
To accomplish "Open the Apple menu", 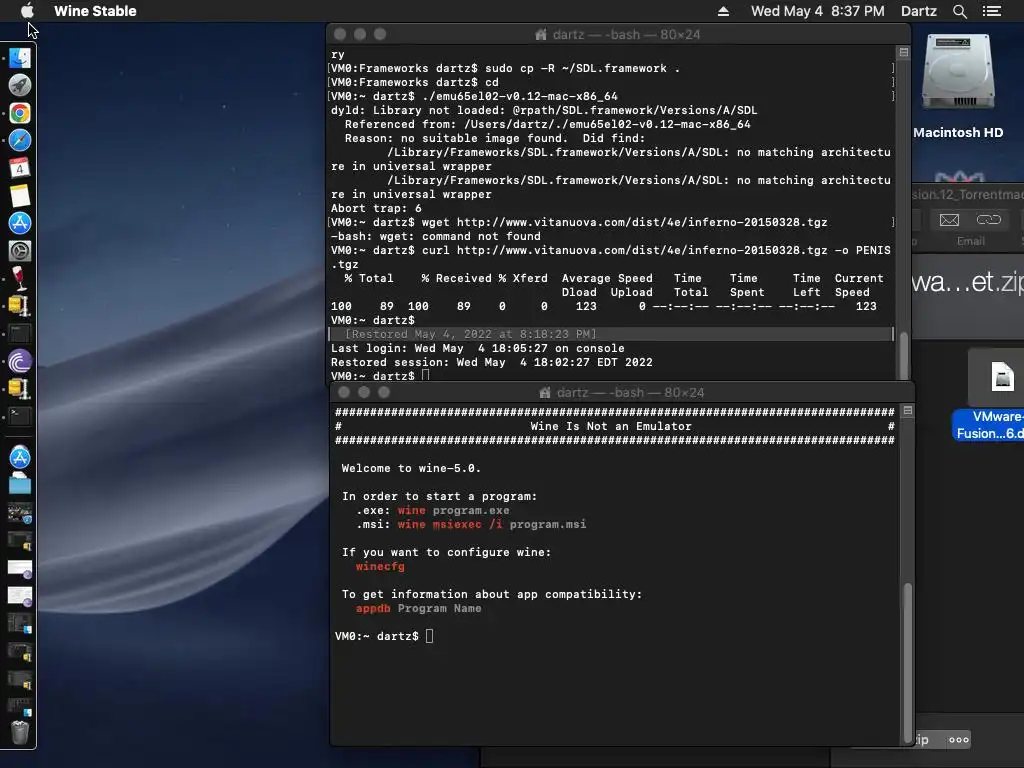I will pos(27,10).
